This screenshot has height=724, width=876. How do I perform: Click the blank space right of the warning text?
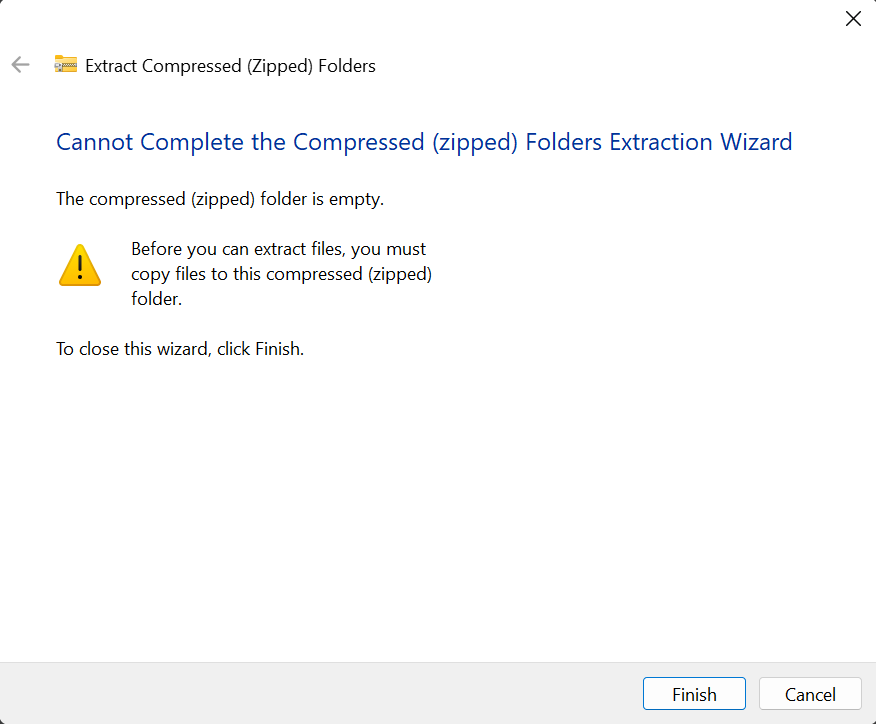[x=640, y=274]
